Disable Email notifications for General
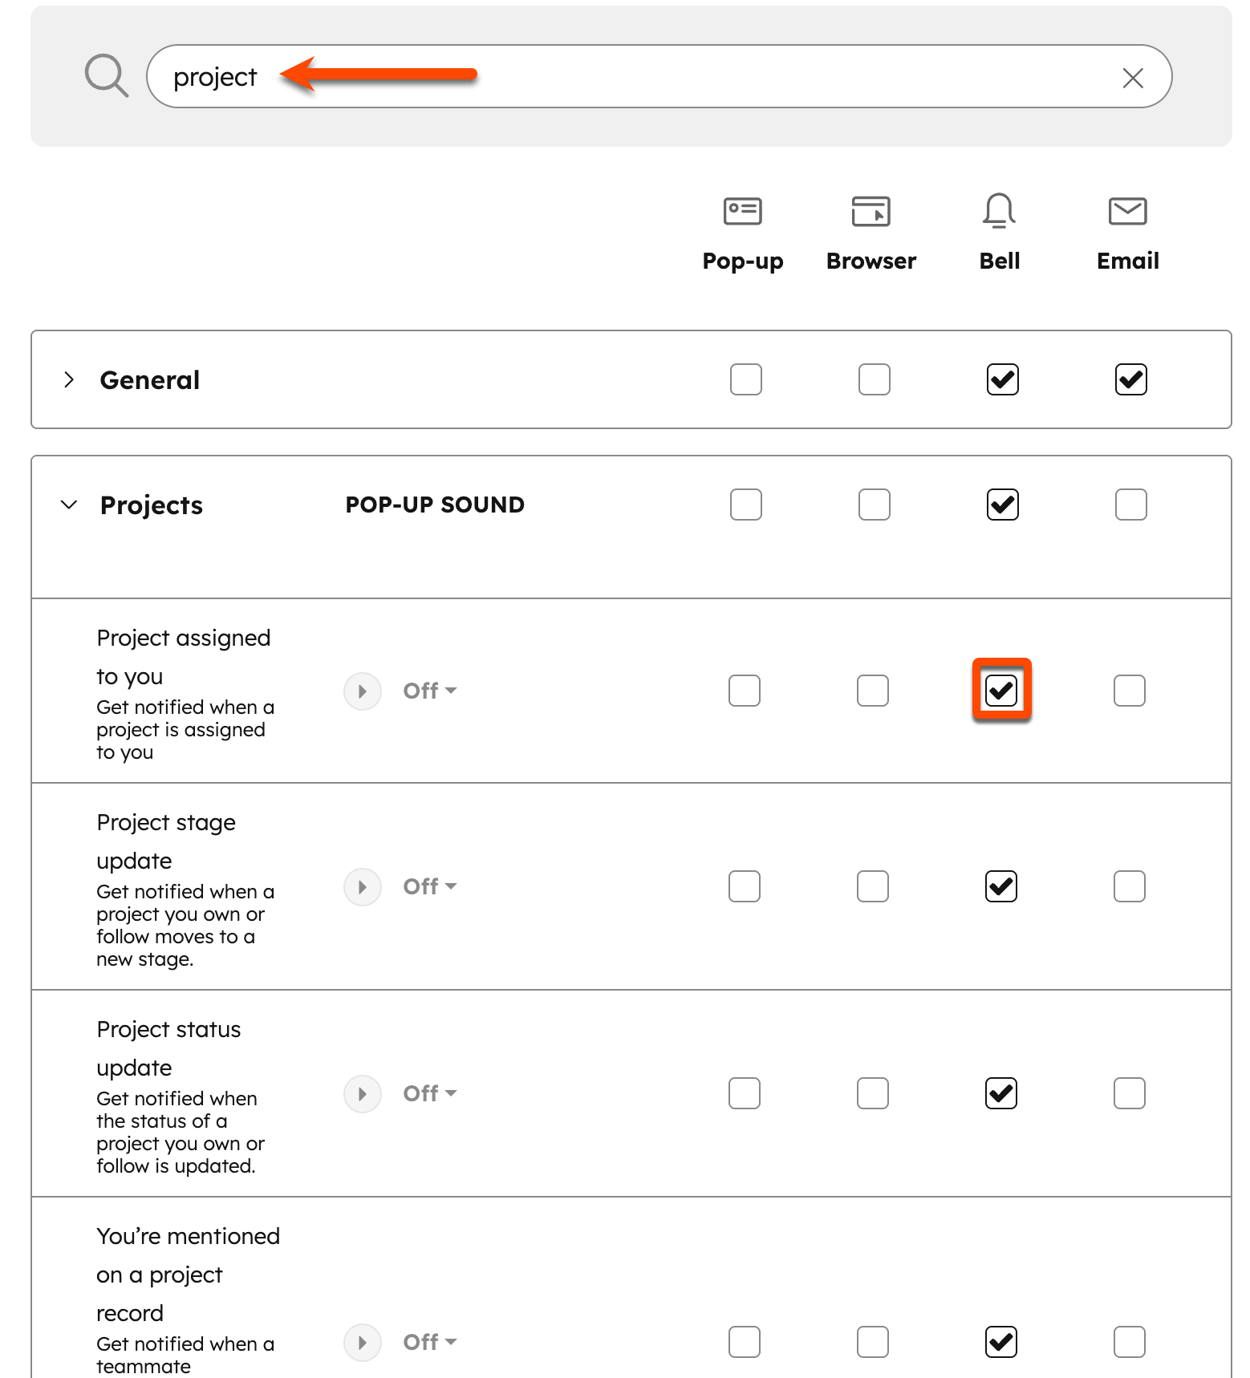1250x1378 pixels. 1130,379
